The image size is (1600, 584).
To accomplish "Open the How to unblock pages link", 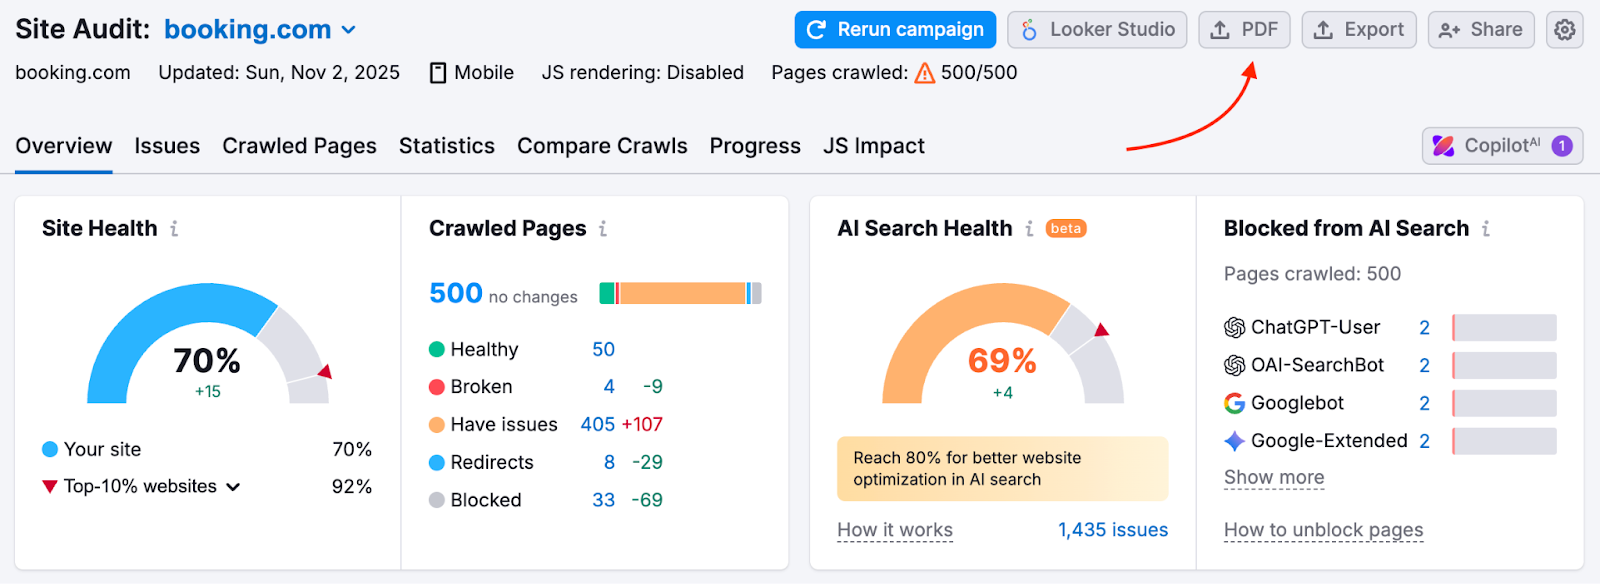I will tap(1323, 530).
